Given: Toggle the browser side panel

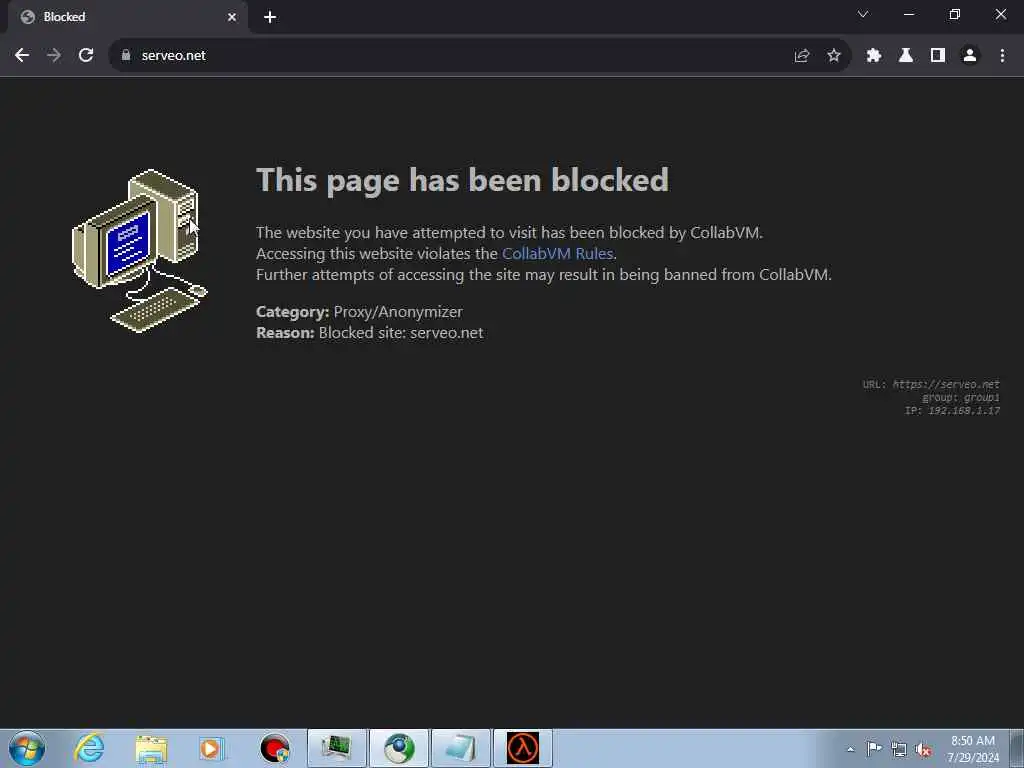Looking at the screenshot, I should [938, 56].
